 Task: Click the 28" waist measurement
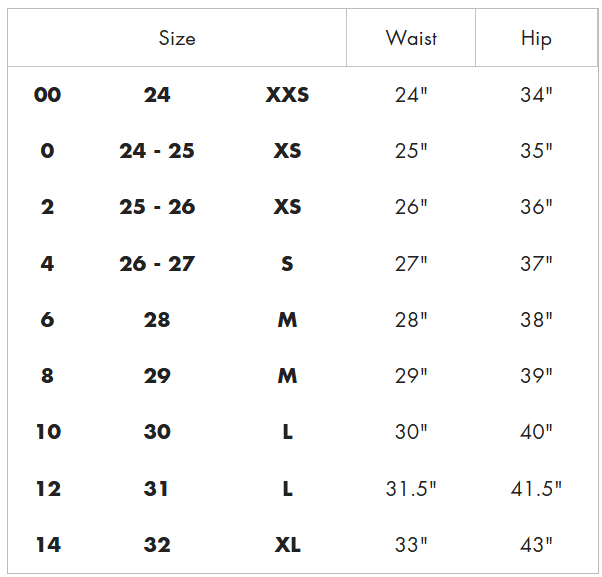point(411,319)
